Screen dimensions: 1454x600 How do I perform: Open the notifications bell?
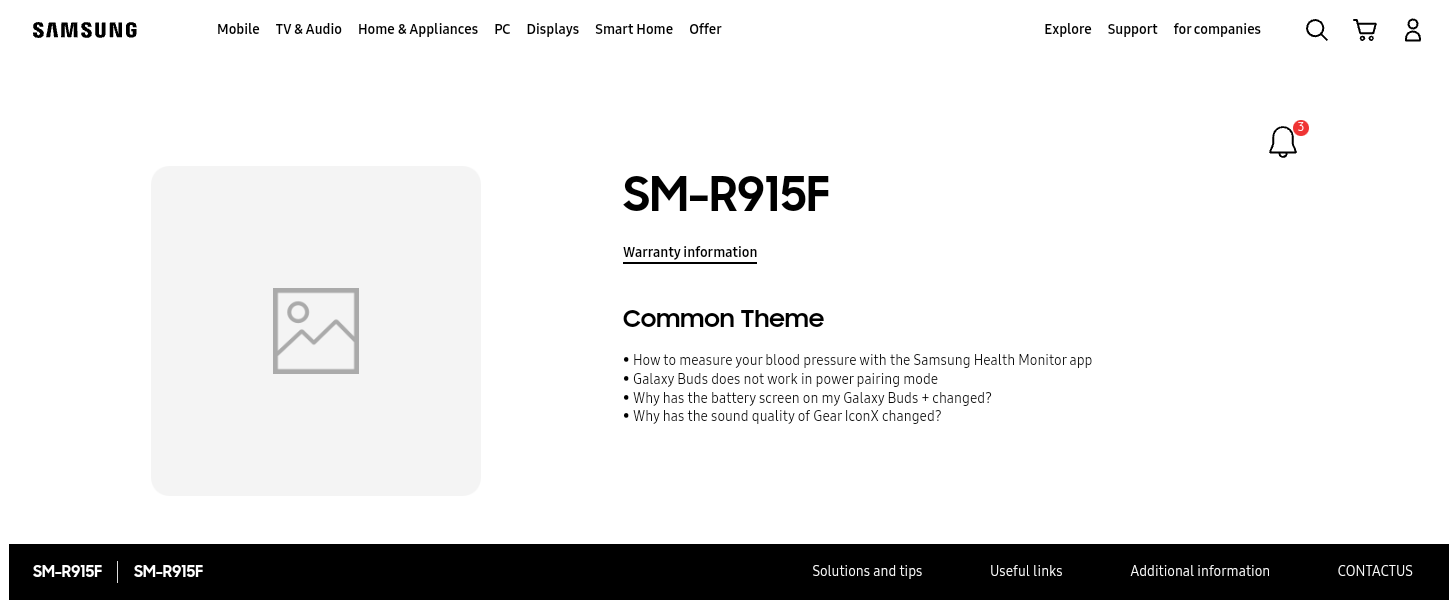[x=1283, y=142]
